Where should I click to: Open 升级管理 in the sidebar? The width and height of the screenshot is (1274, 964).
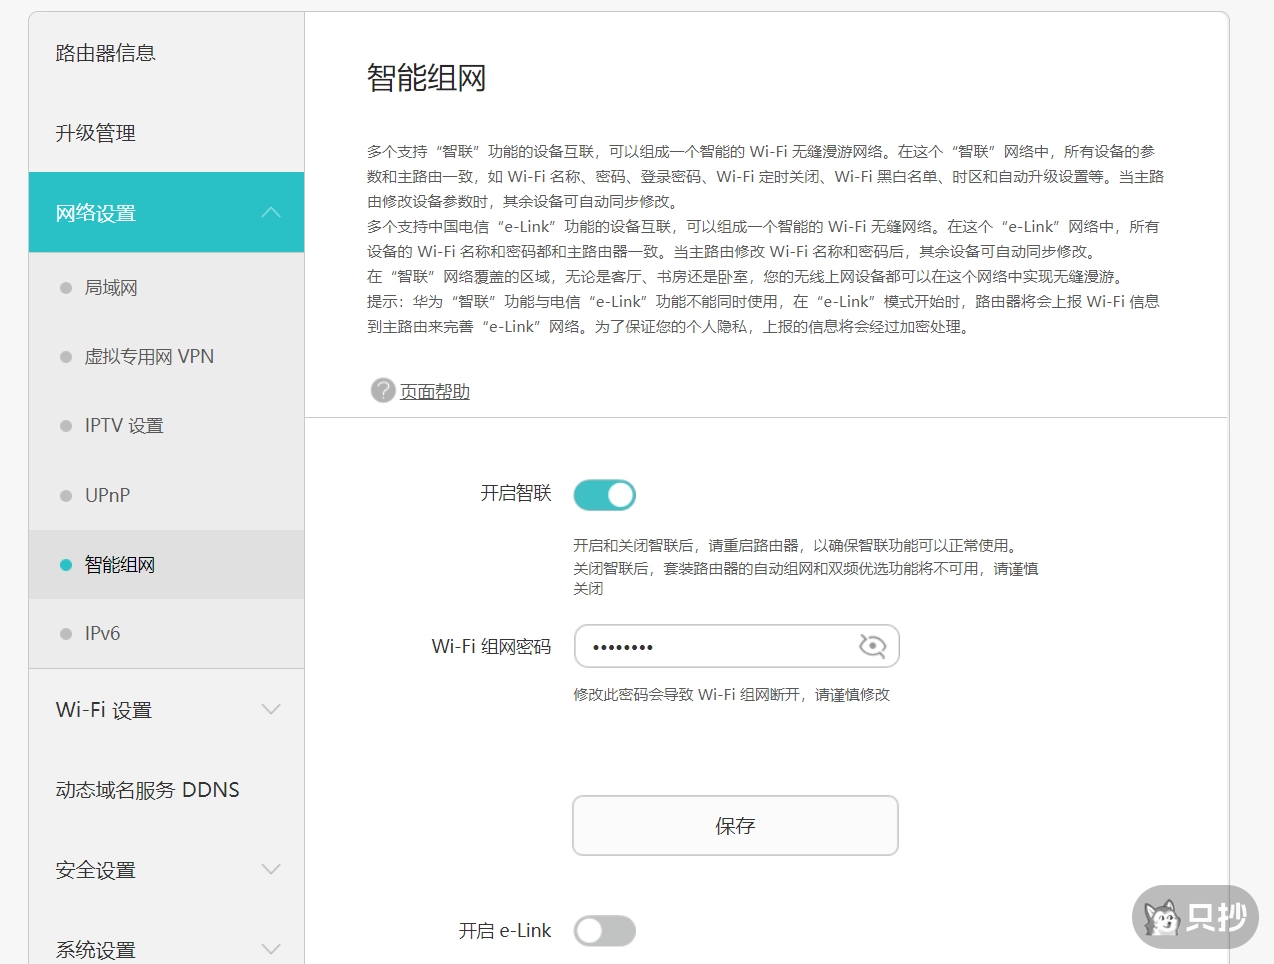click(96, 133)
